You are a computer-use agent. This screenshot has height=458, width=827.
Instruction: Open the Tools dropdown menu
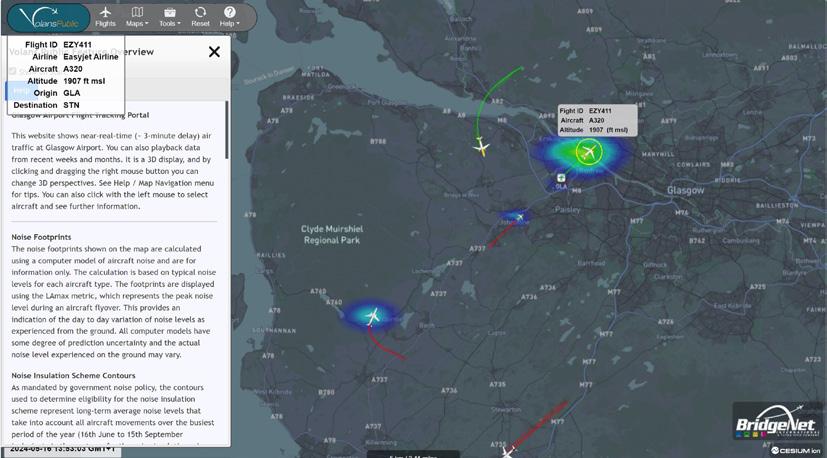[169, 17]
